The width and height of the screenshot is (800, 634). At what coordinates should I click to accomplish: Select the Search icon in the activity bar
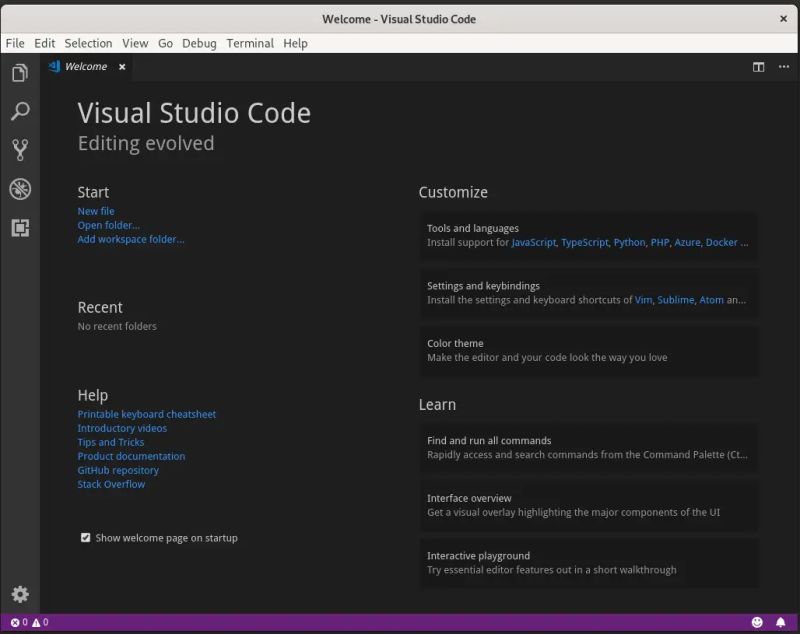click(21, 111)
